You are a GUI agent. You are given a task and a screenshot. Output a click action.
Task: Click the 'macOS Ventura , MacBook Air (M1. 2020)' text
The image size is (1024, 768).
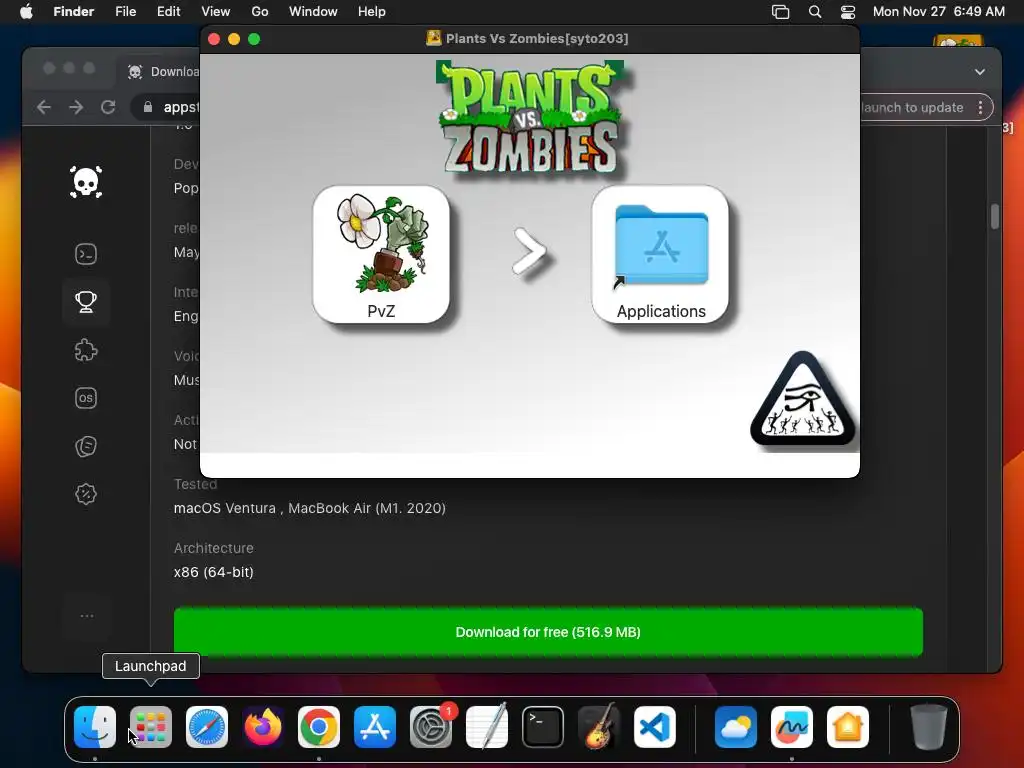310,508
